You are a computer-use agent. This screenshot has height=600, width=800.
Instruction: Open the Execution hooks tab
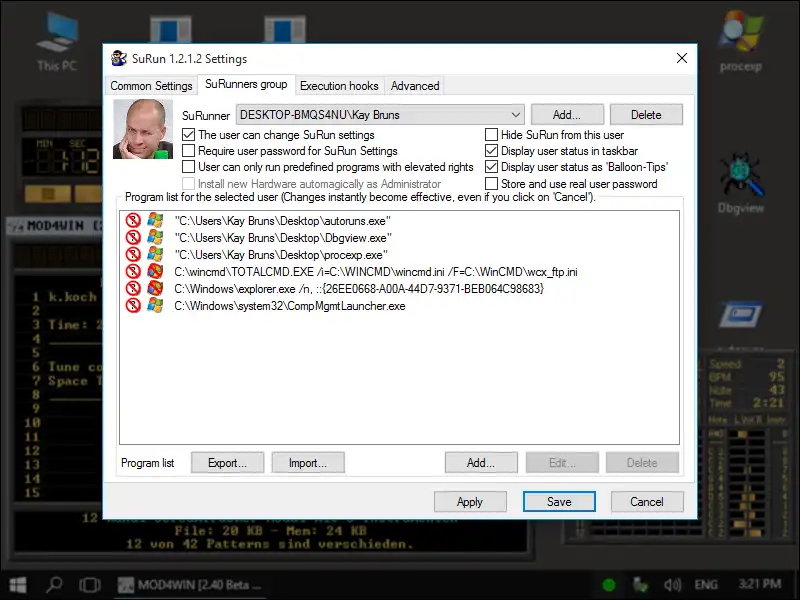point(339,86)
